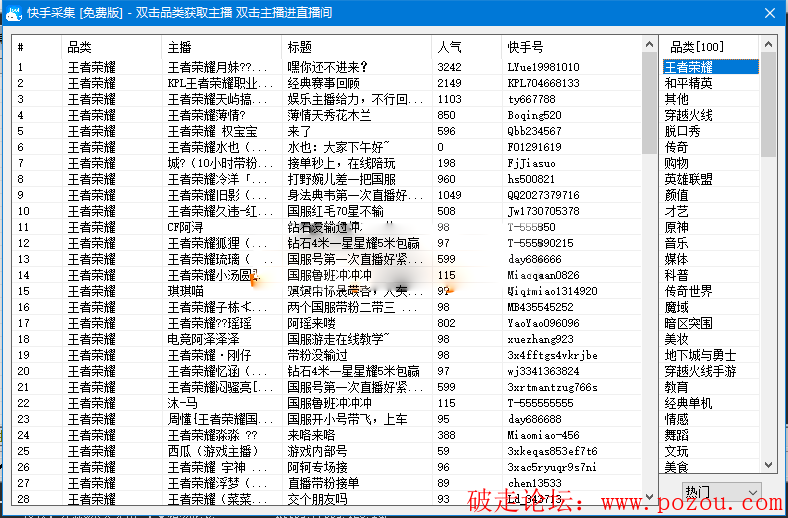Click the main table scrollbar thumb
This screenshot has height=518, width=788.
[649, 103]
